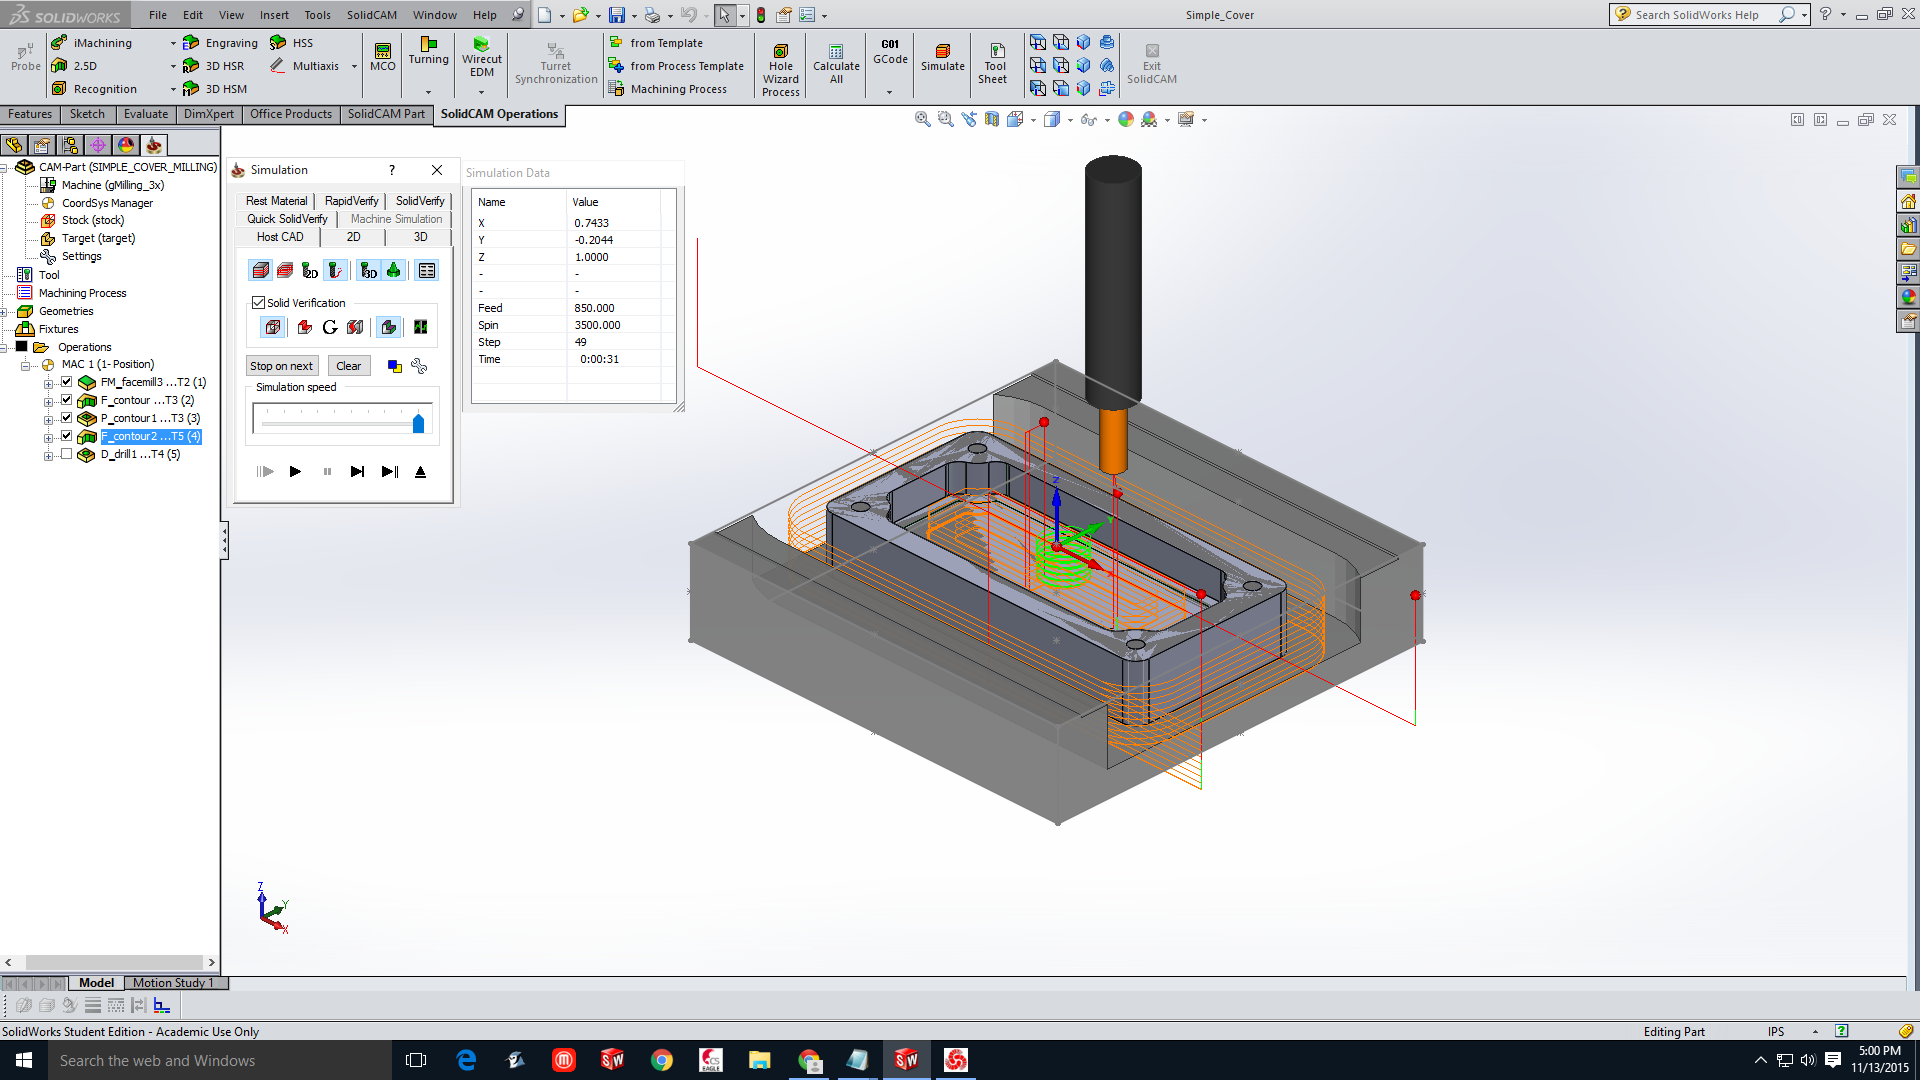Uncheck the P_contour1 operation checkbox
This screenshot has width=1920, height=1080.
tap(67, 418)
